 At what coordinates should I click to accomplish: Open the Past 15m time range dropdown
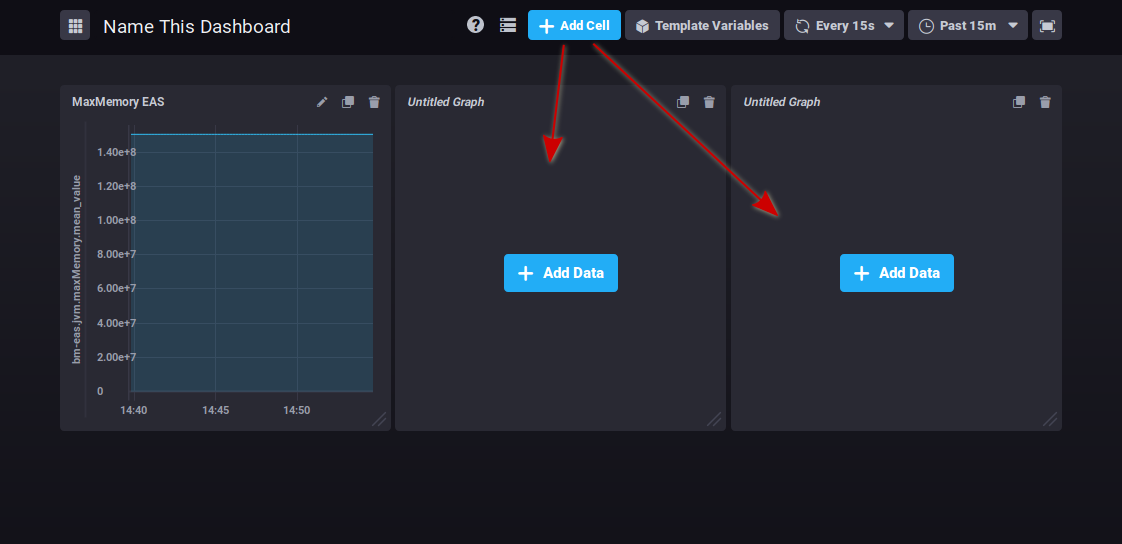967,26
